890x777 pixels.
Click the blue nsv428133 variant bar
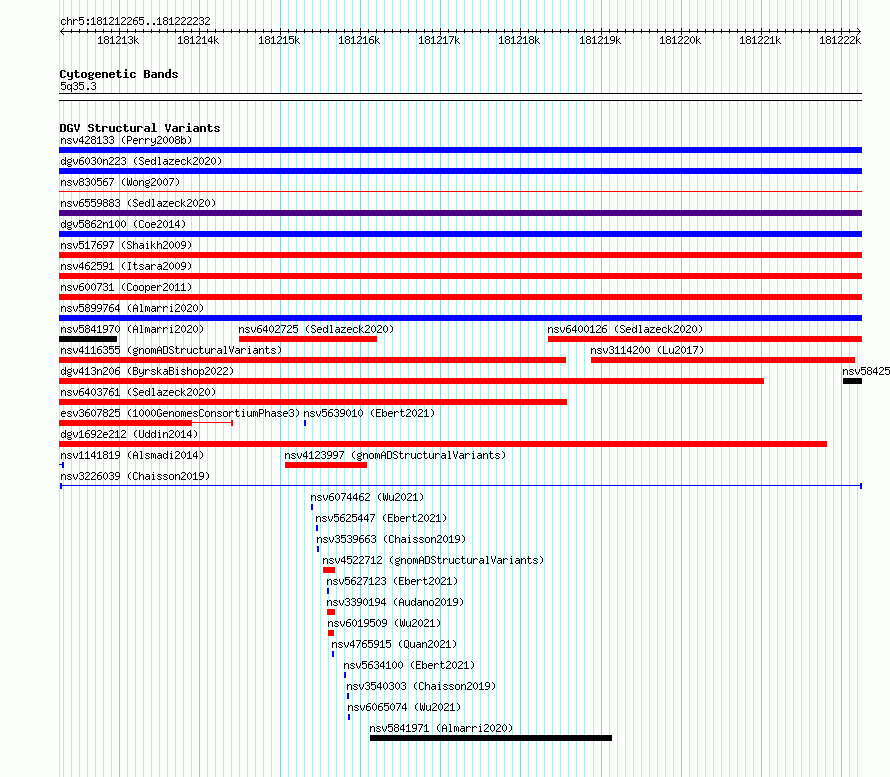coord(460,150)
